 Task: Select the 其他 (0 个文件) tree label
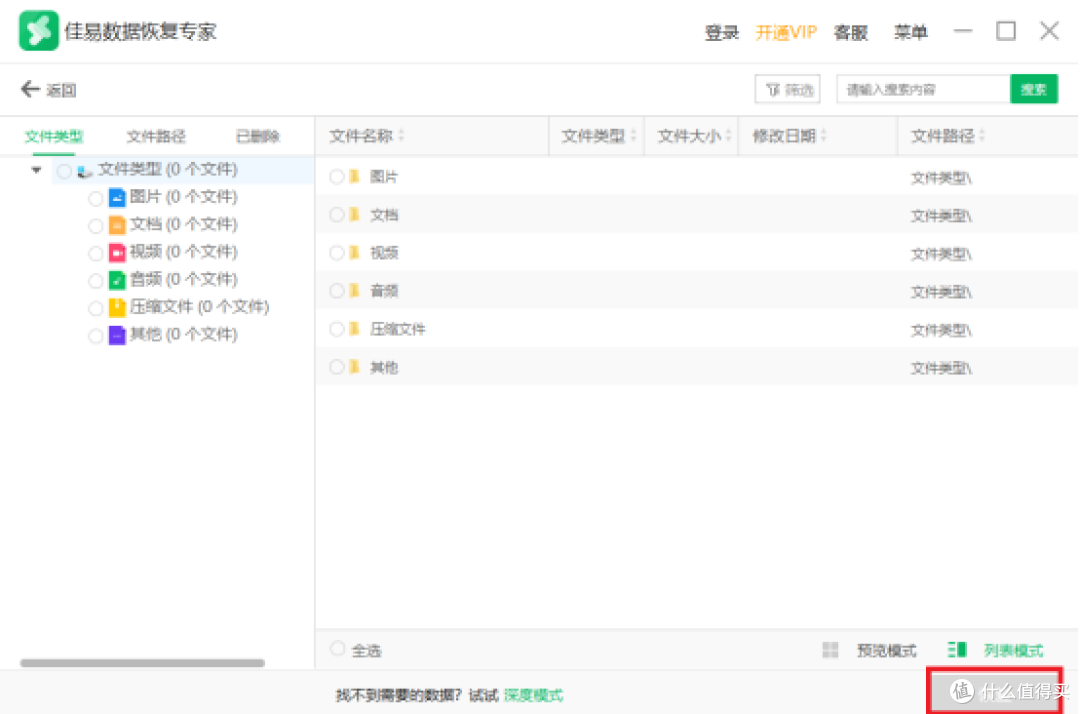(x=184, y=334)
